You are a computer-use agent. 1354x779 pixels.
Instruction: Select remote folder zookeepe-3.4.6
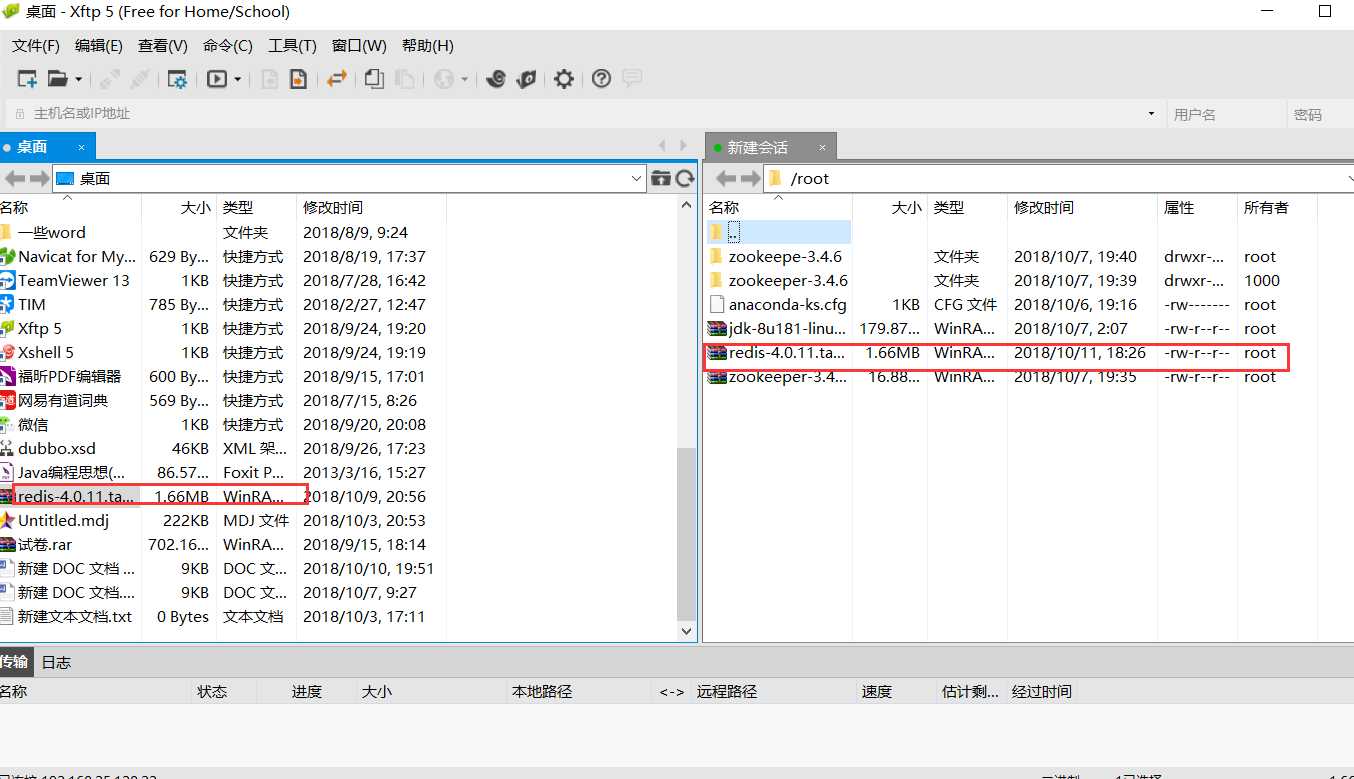click(x=785, y=256)
